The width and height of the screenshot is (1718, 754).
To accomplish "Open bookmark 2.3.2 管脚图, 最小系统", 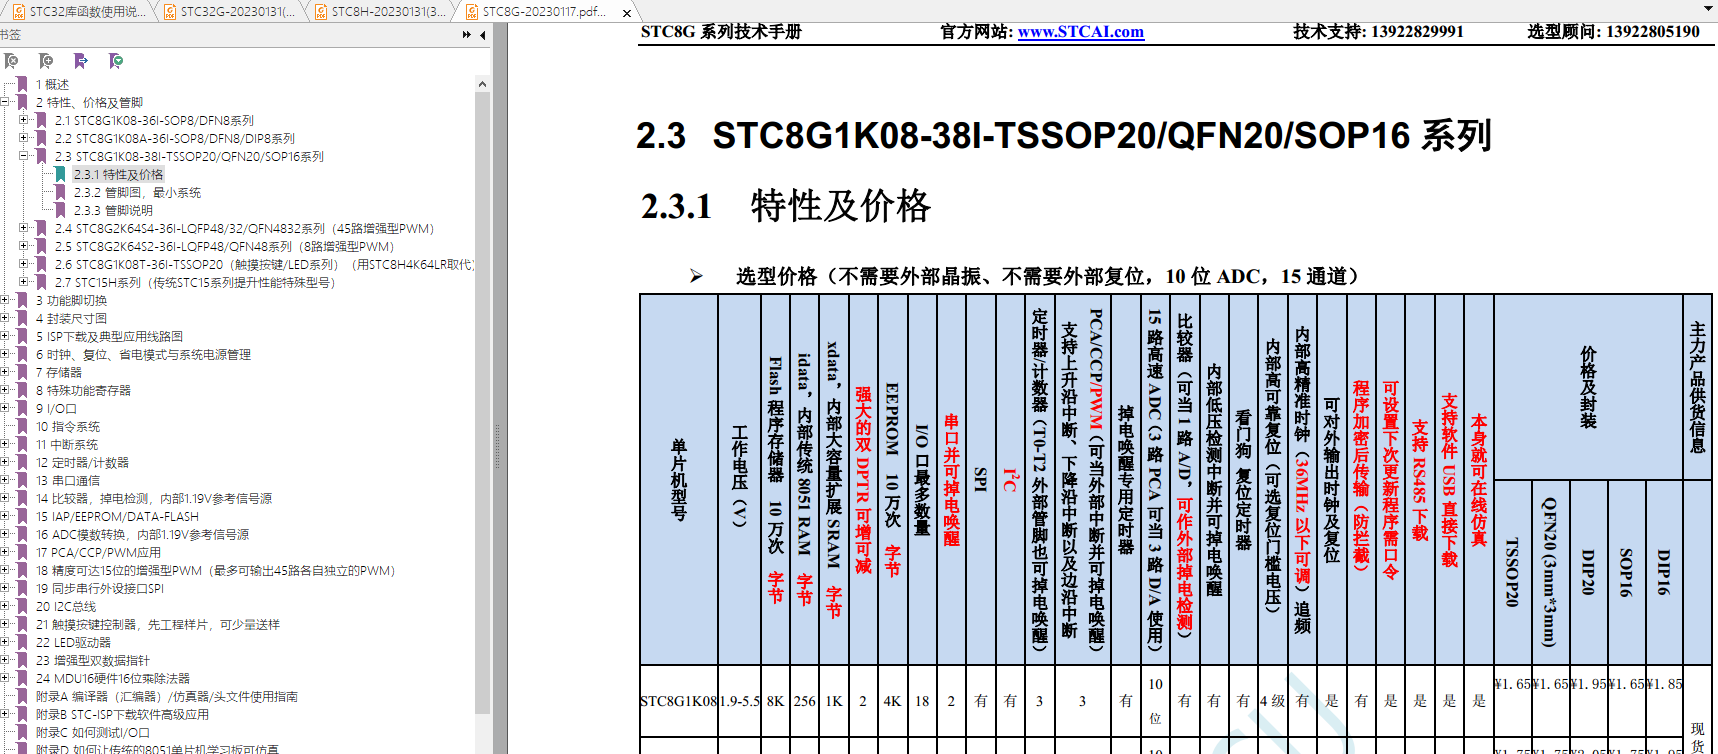I will click(137, 192).
